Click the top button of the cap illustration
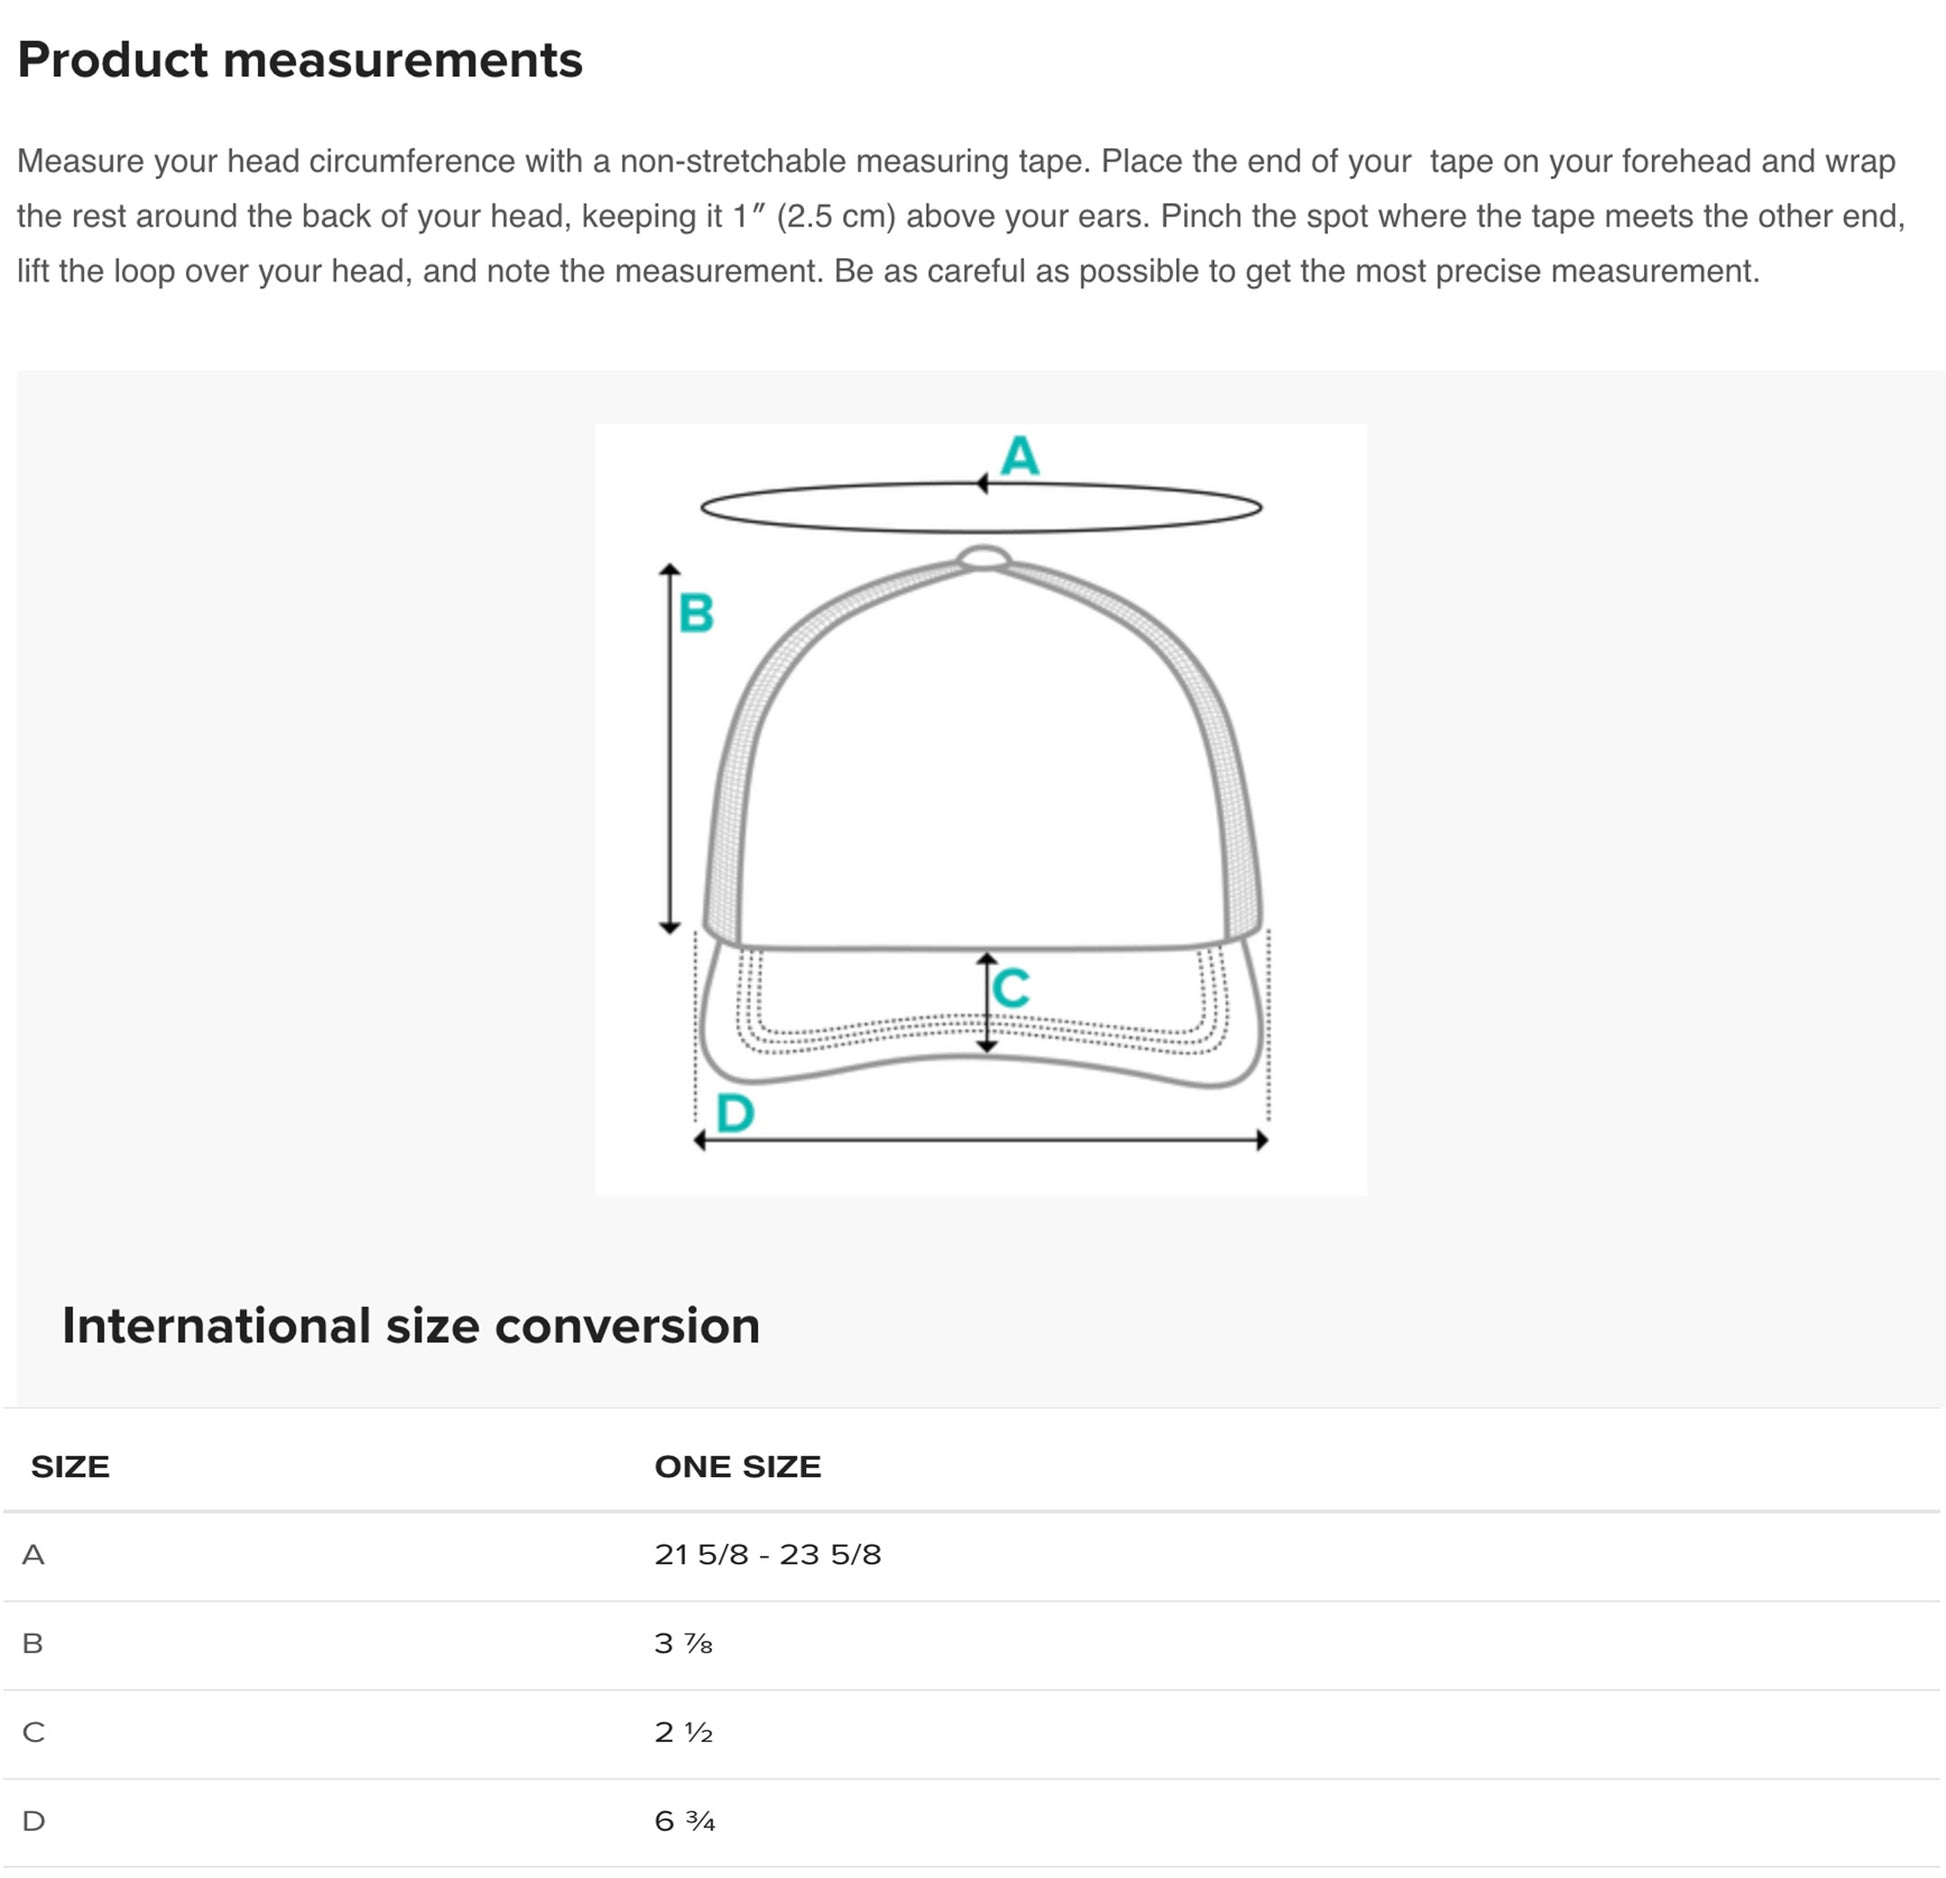This screenshot has height=1878, width=1946. pos(984,558)
